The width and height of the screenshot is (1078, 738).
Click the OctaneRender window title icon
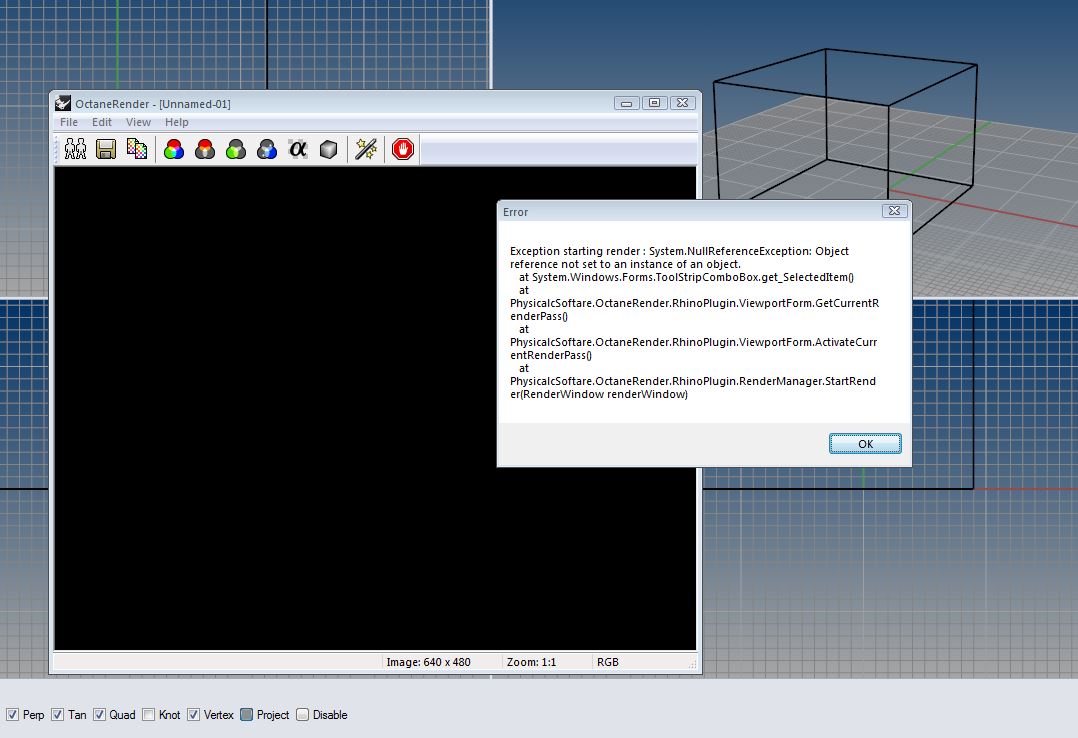click(63, 104)
